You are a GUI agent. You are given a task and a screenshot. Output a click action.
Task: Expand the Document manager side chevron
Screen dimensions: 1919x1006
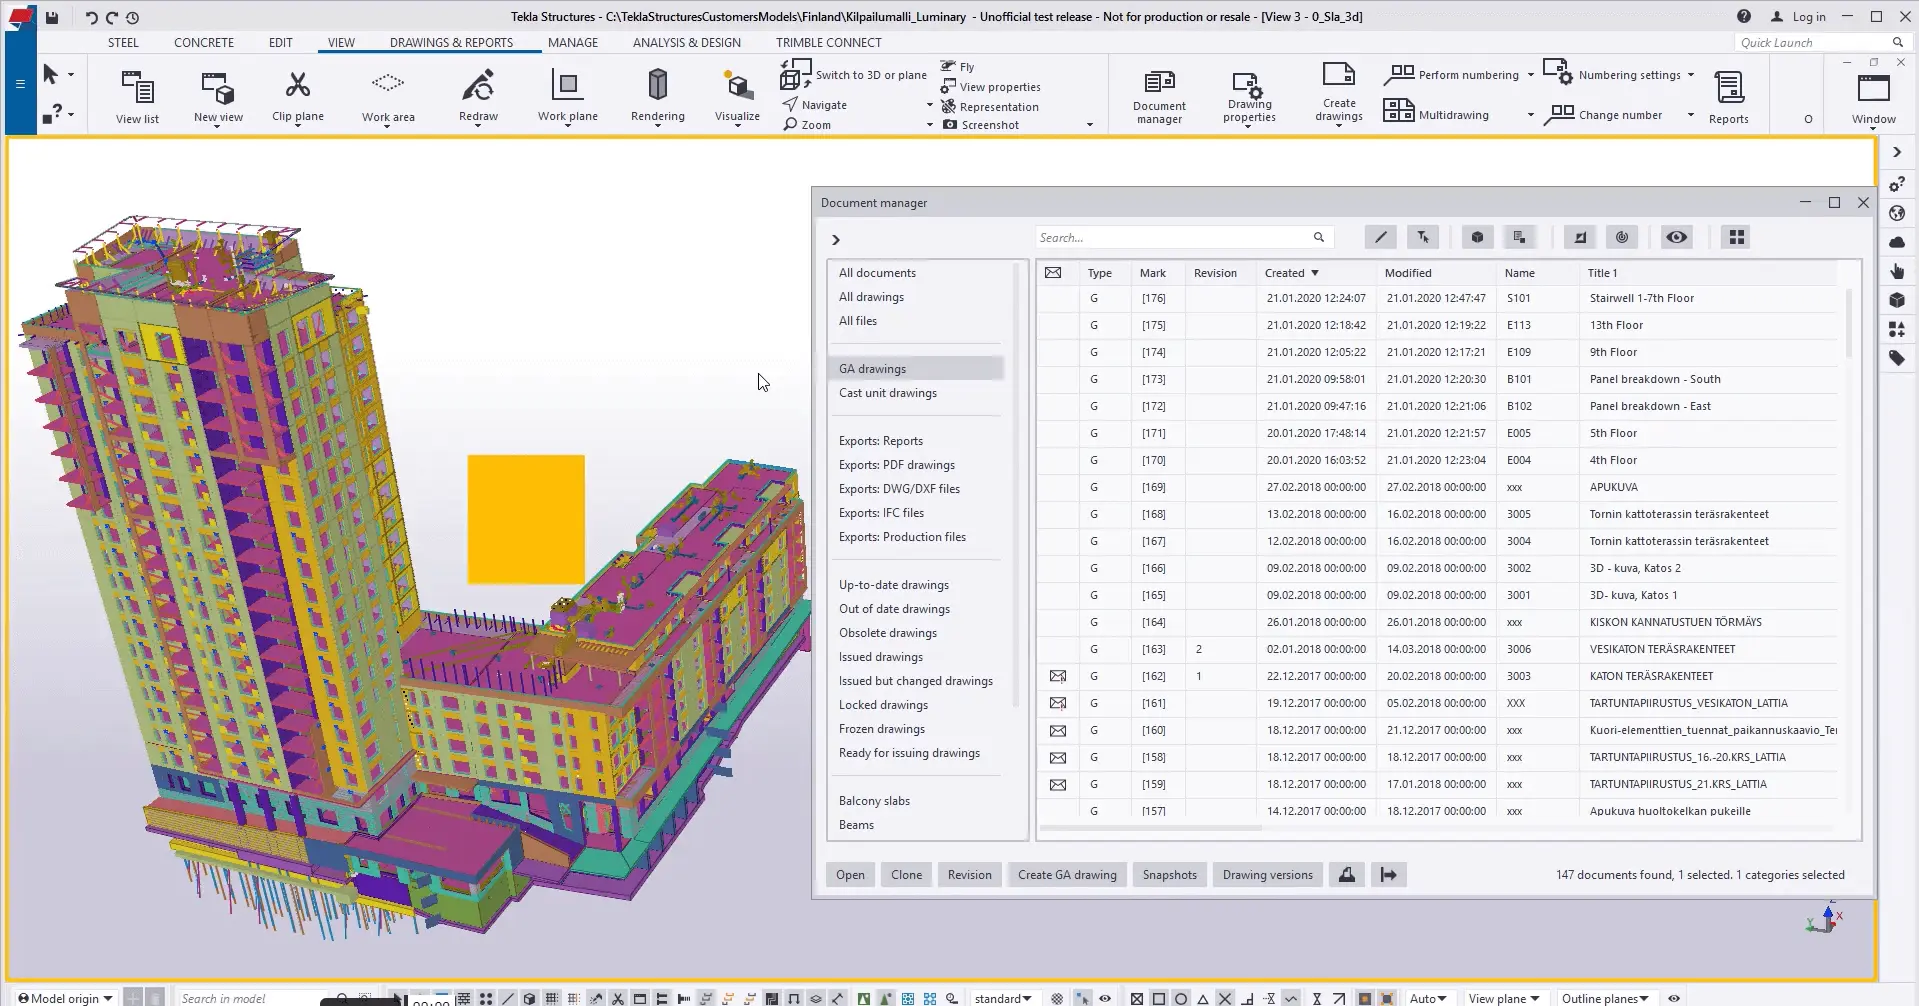836,240
